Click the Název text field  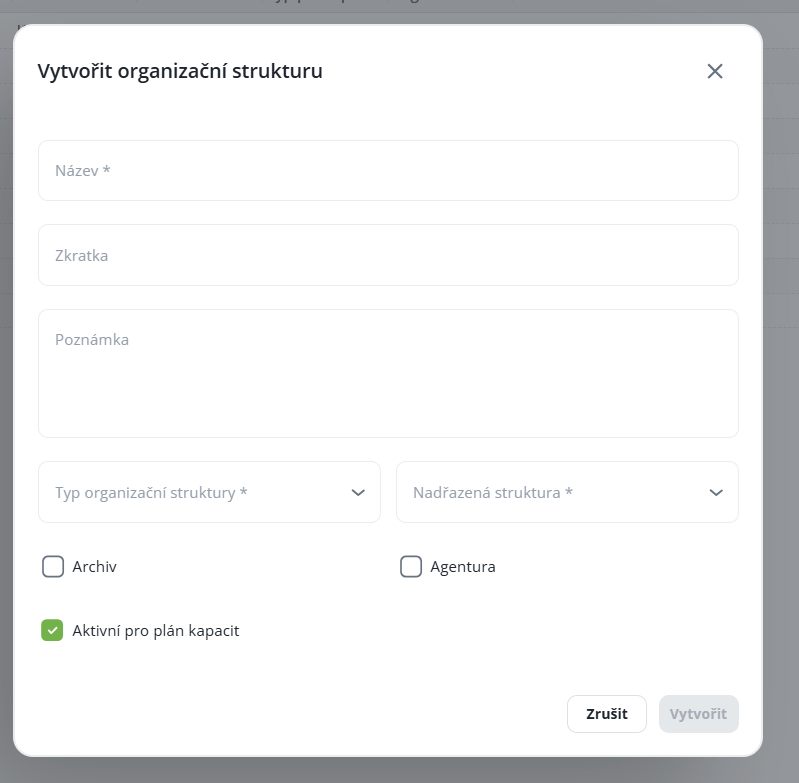click(x=388, y=171)
